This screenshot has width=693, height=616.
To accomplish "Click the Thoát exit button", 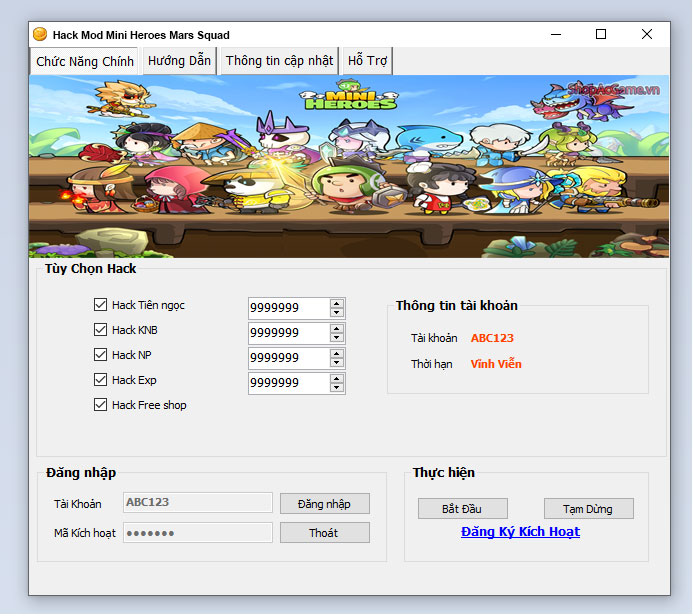I will coord(324,532).
